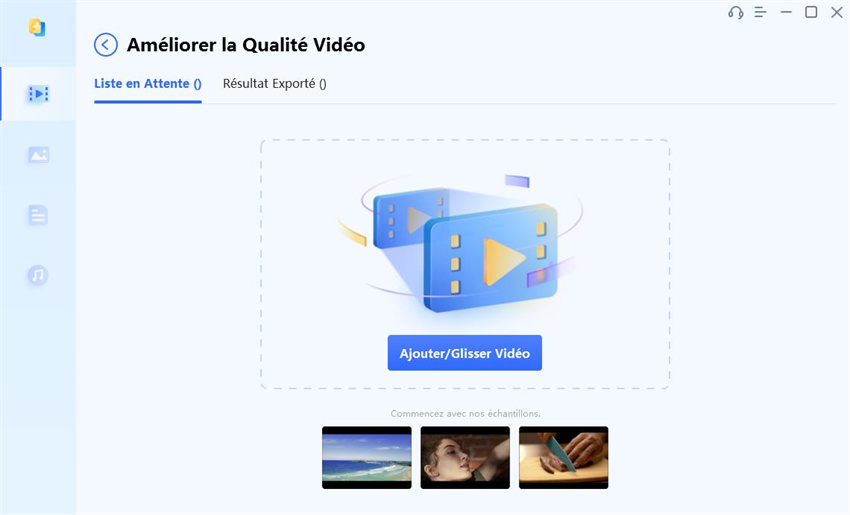Select the knife cutting meat sample thumbnail
This screenshot has height=515, width=850.
pos(564,458)
